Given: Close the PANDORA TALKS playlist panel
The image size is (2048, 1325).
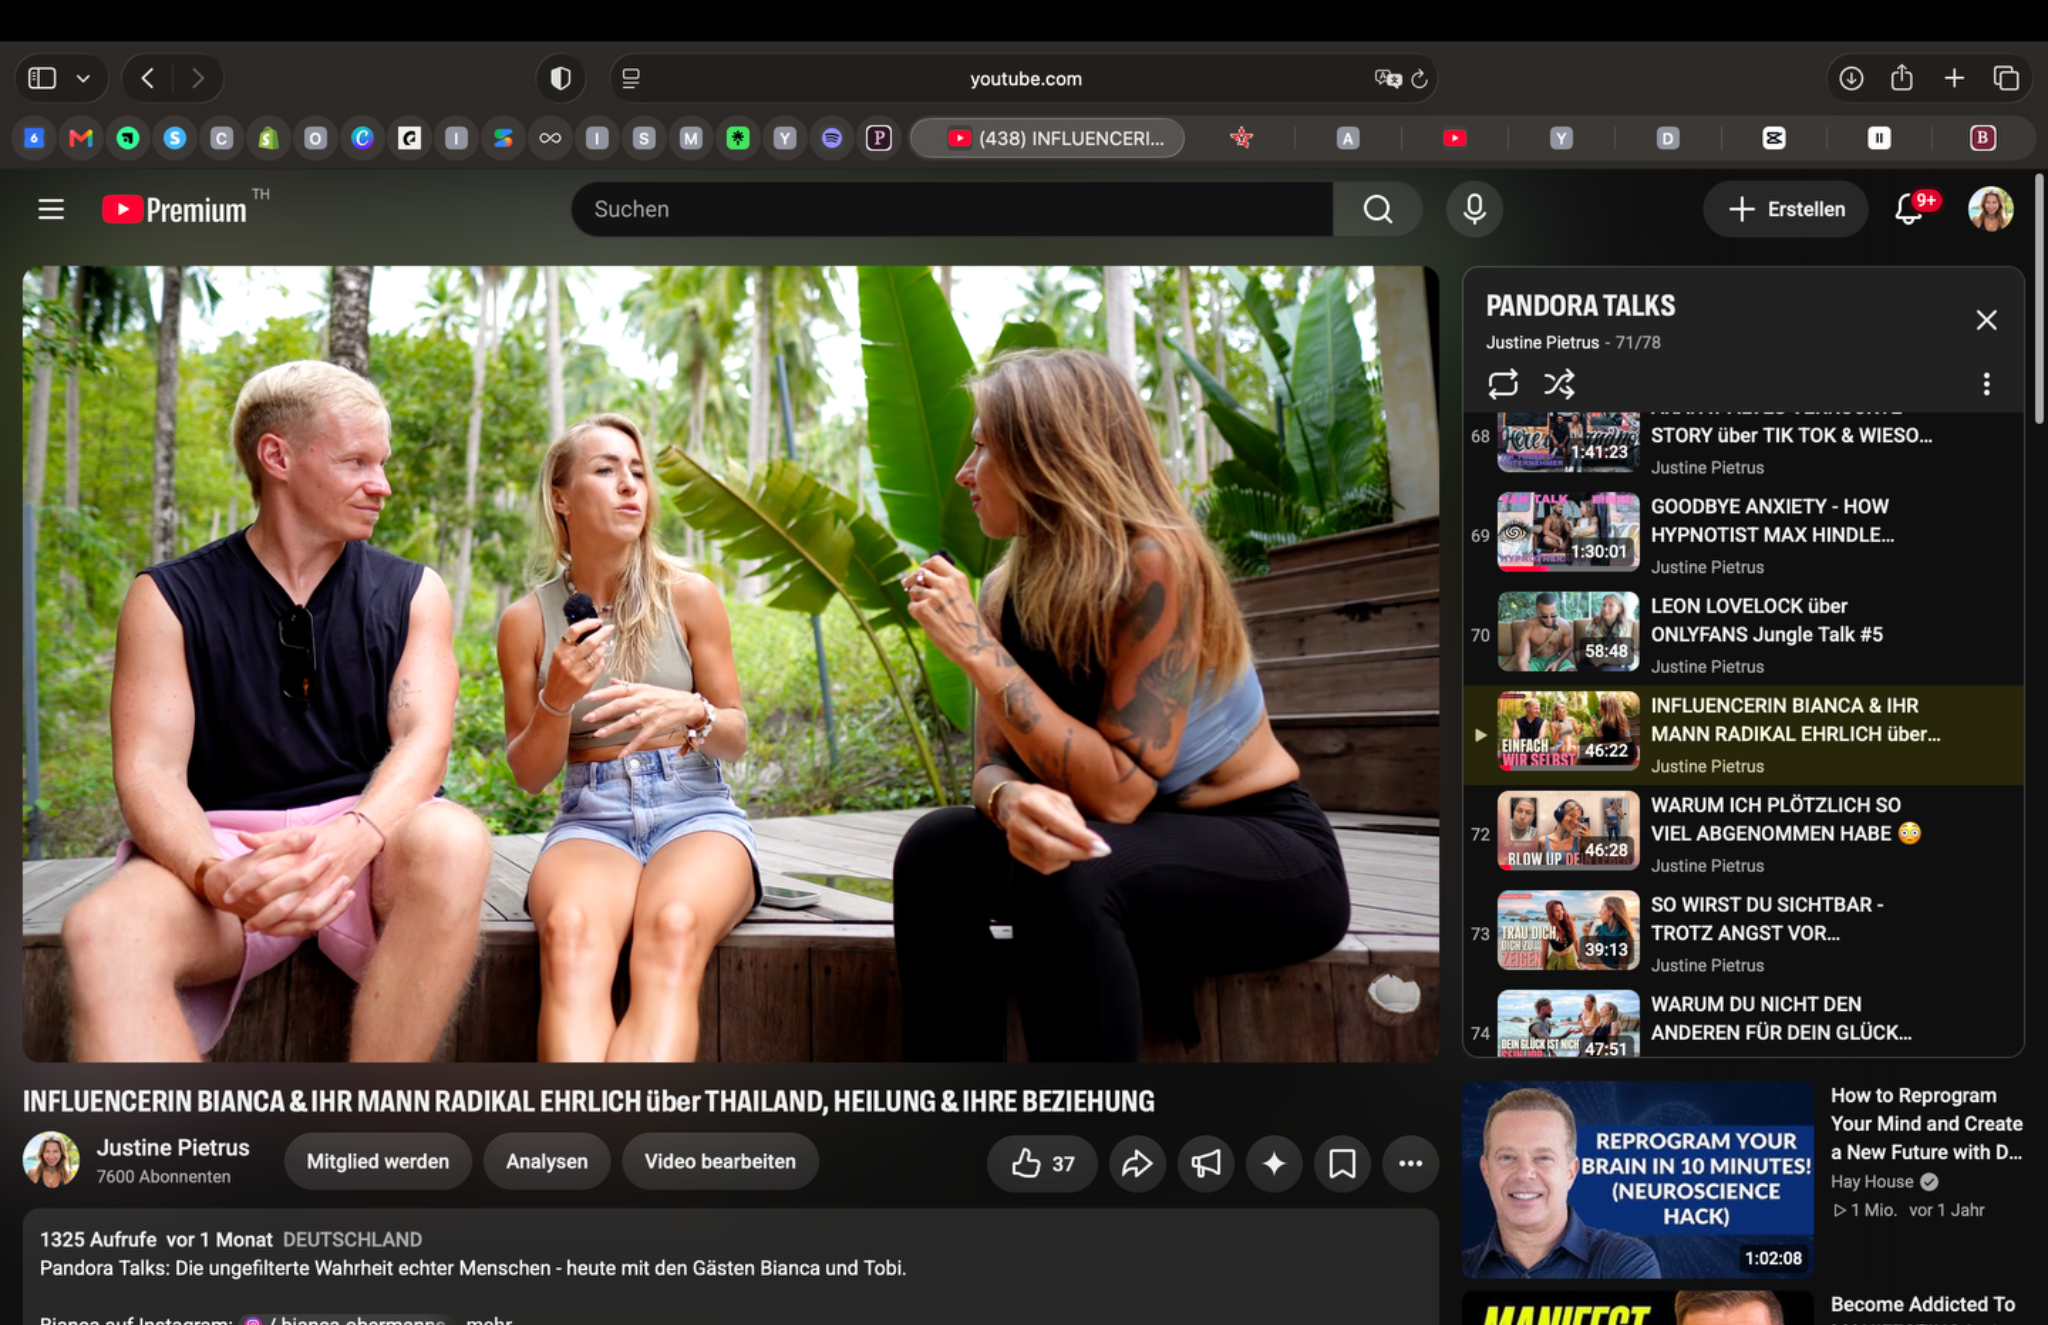Looking at the screenshot, I should [x=1986, y=320].
